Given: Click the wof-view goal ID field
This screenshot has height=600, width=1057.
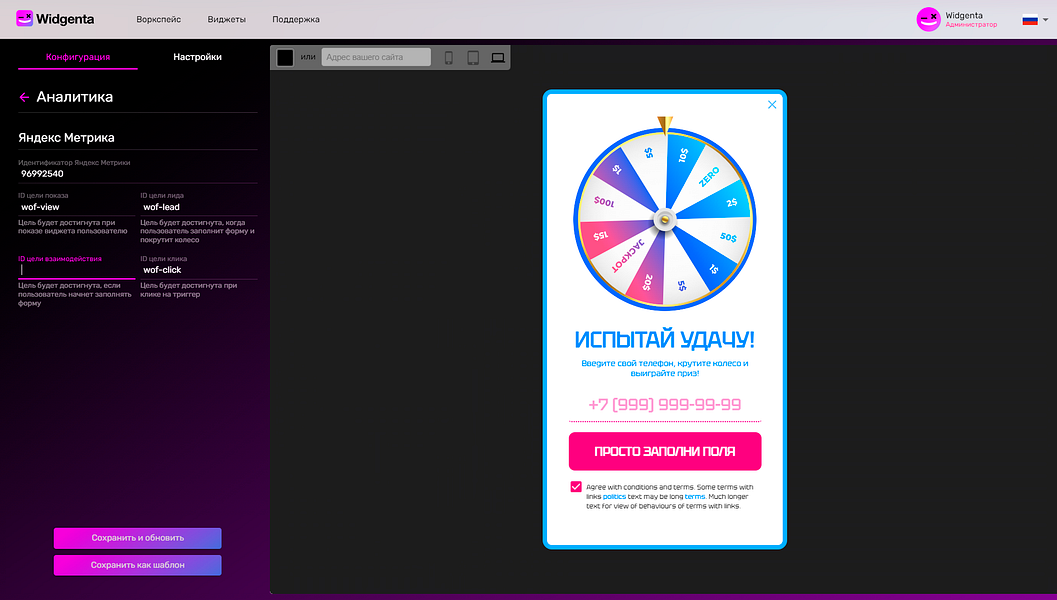Looking at the screenshot, I should coord(76,207).
